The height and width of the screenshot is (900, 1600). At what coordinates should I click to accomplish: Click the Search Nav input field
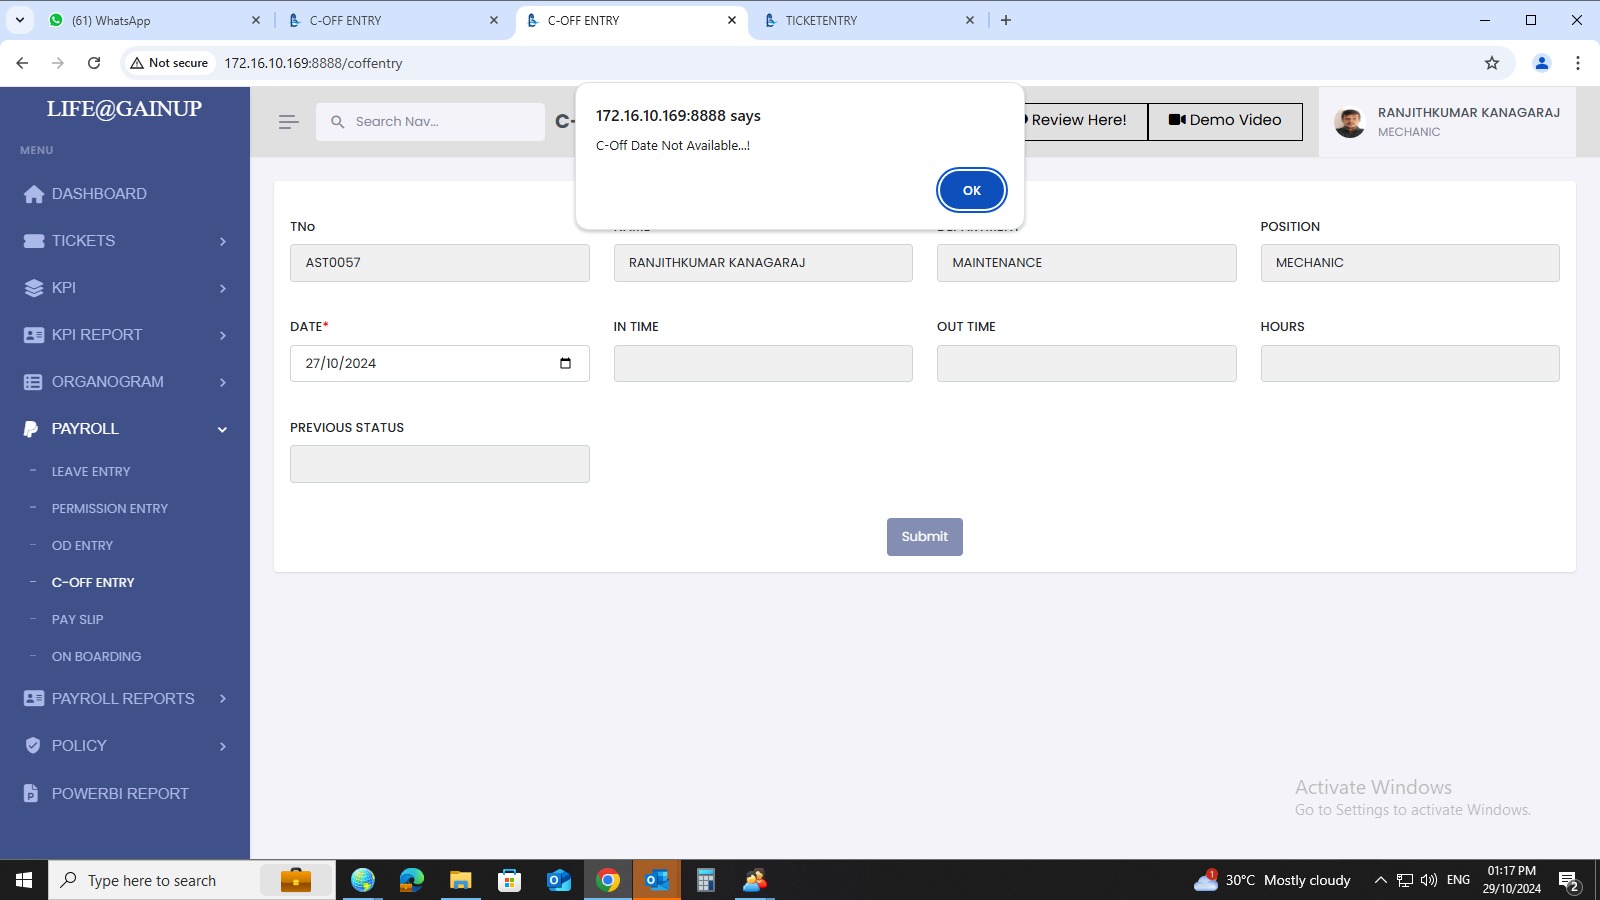[440, 122]
